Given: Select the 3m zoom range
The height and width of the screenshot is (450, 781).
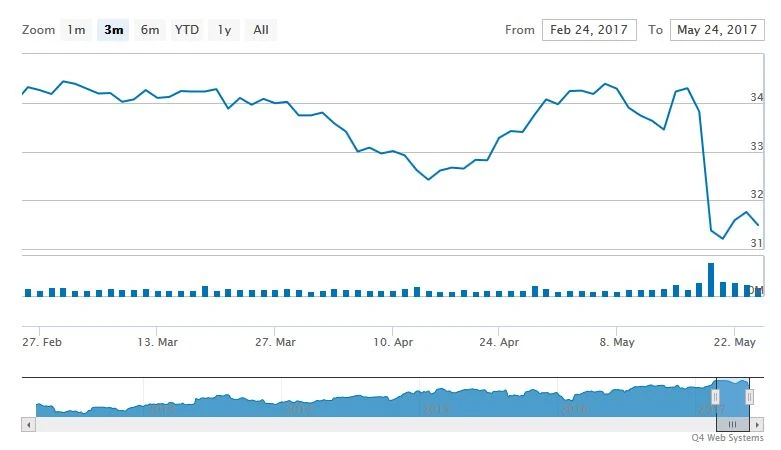Looking at the screenshot, I should (113, 30).
